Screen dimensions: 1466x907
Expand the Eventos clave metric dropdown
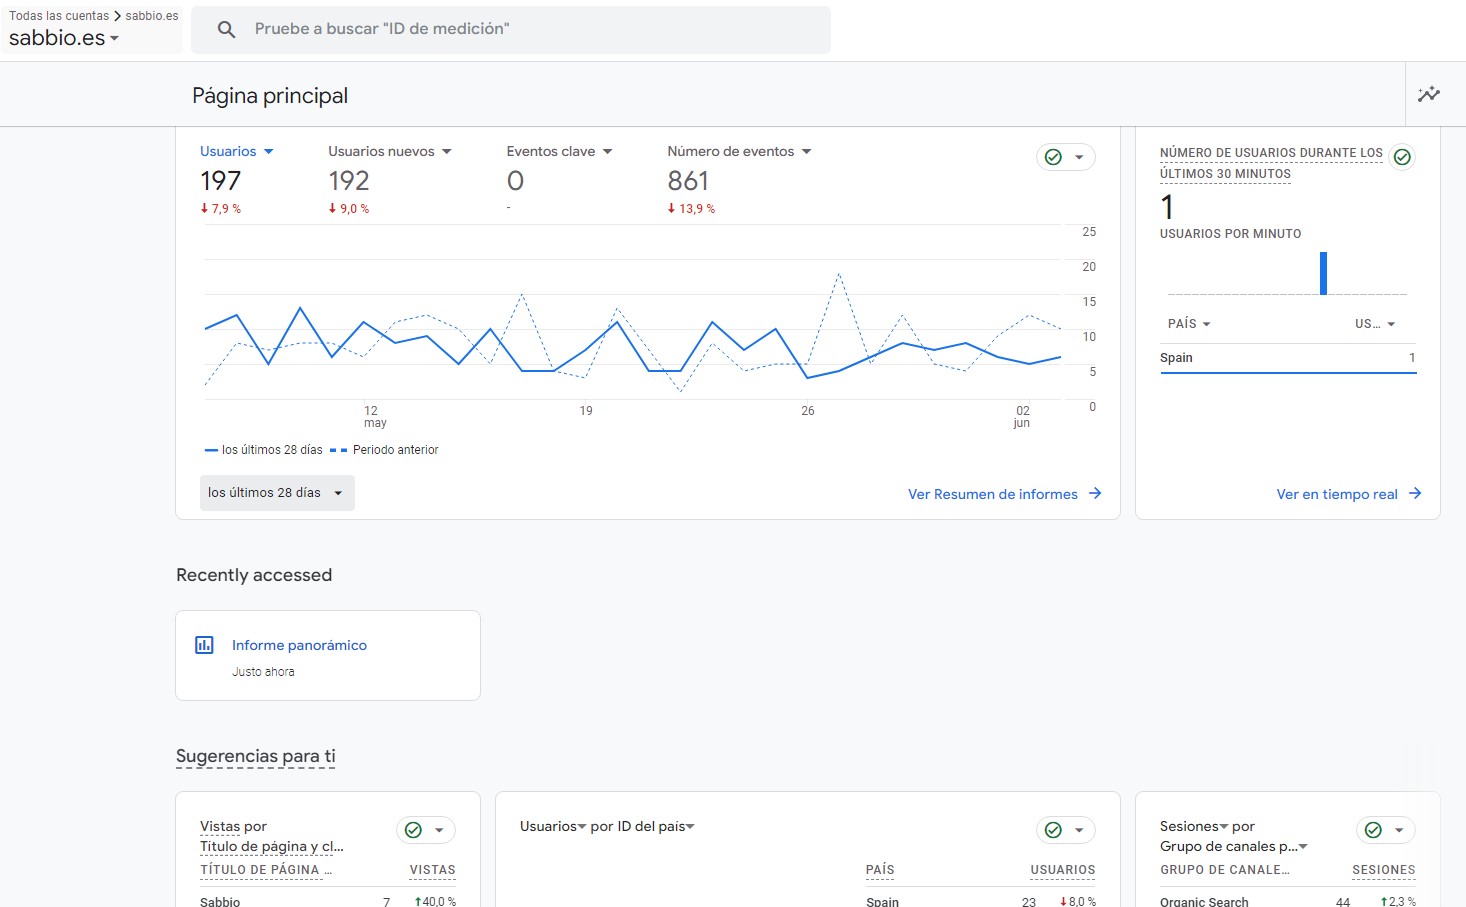tap(607, 152)
